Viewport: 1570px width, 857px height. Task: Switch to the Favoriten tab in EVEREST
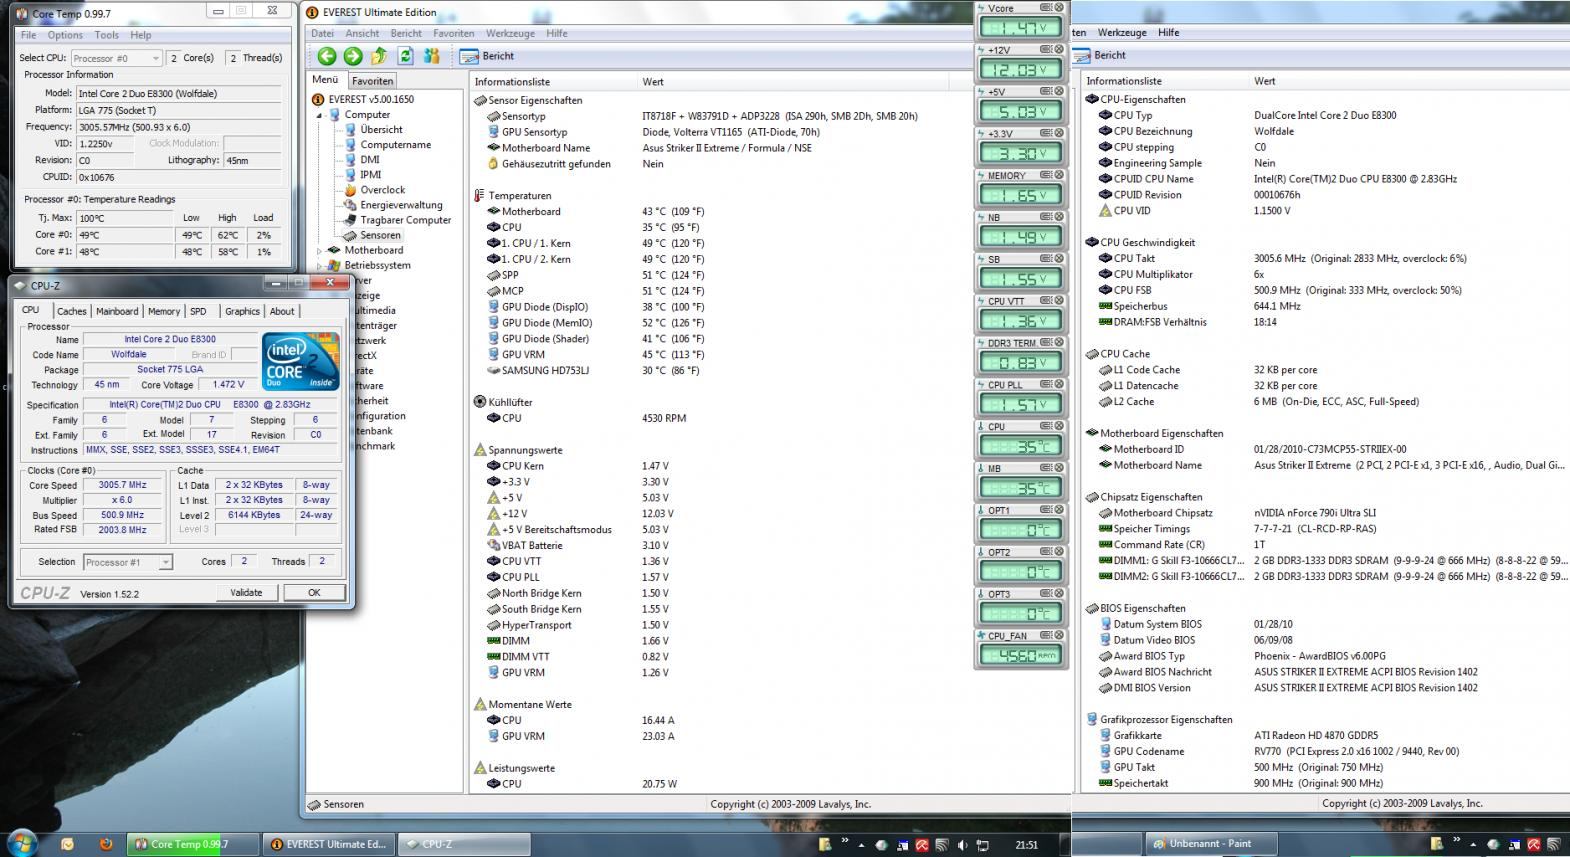point(372,81)
